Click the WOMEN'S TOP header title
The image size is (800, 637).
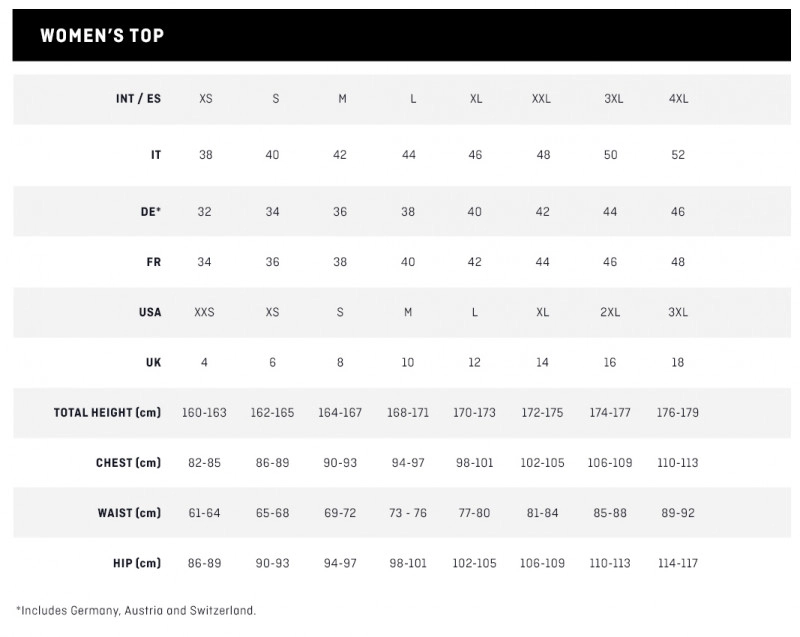(x=102, y=36)
